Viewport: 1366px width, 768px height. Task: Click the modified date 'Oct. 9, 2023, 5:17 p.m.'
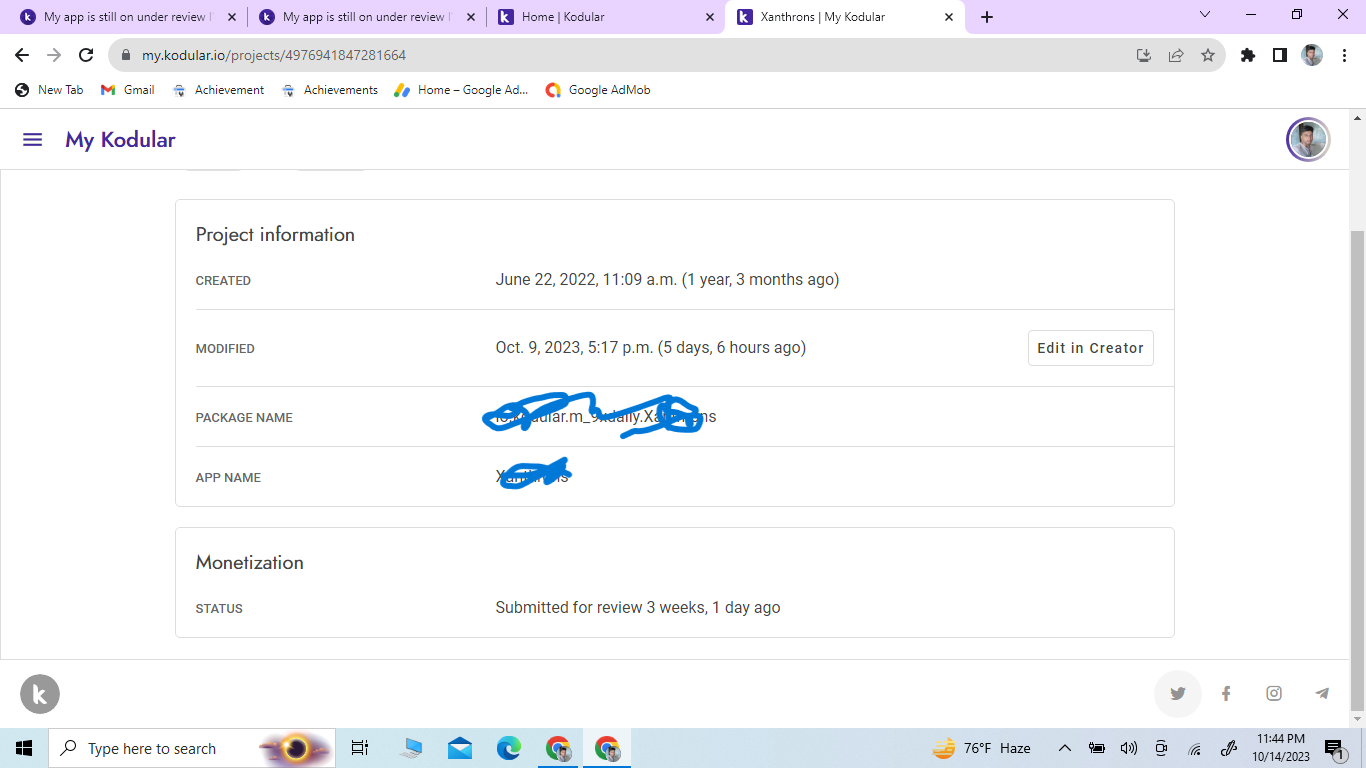[574, 348]
